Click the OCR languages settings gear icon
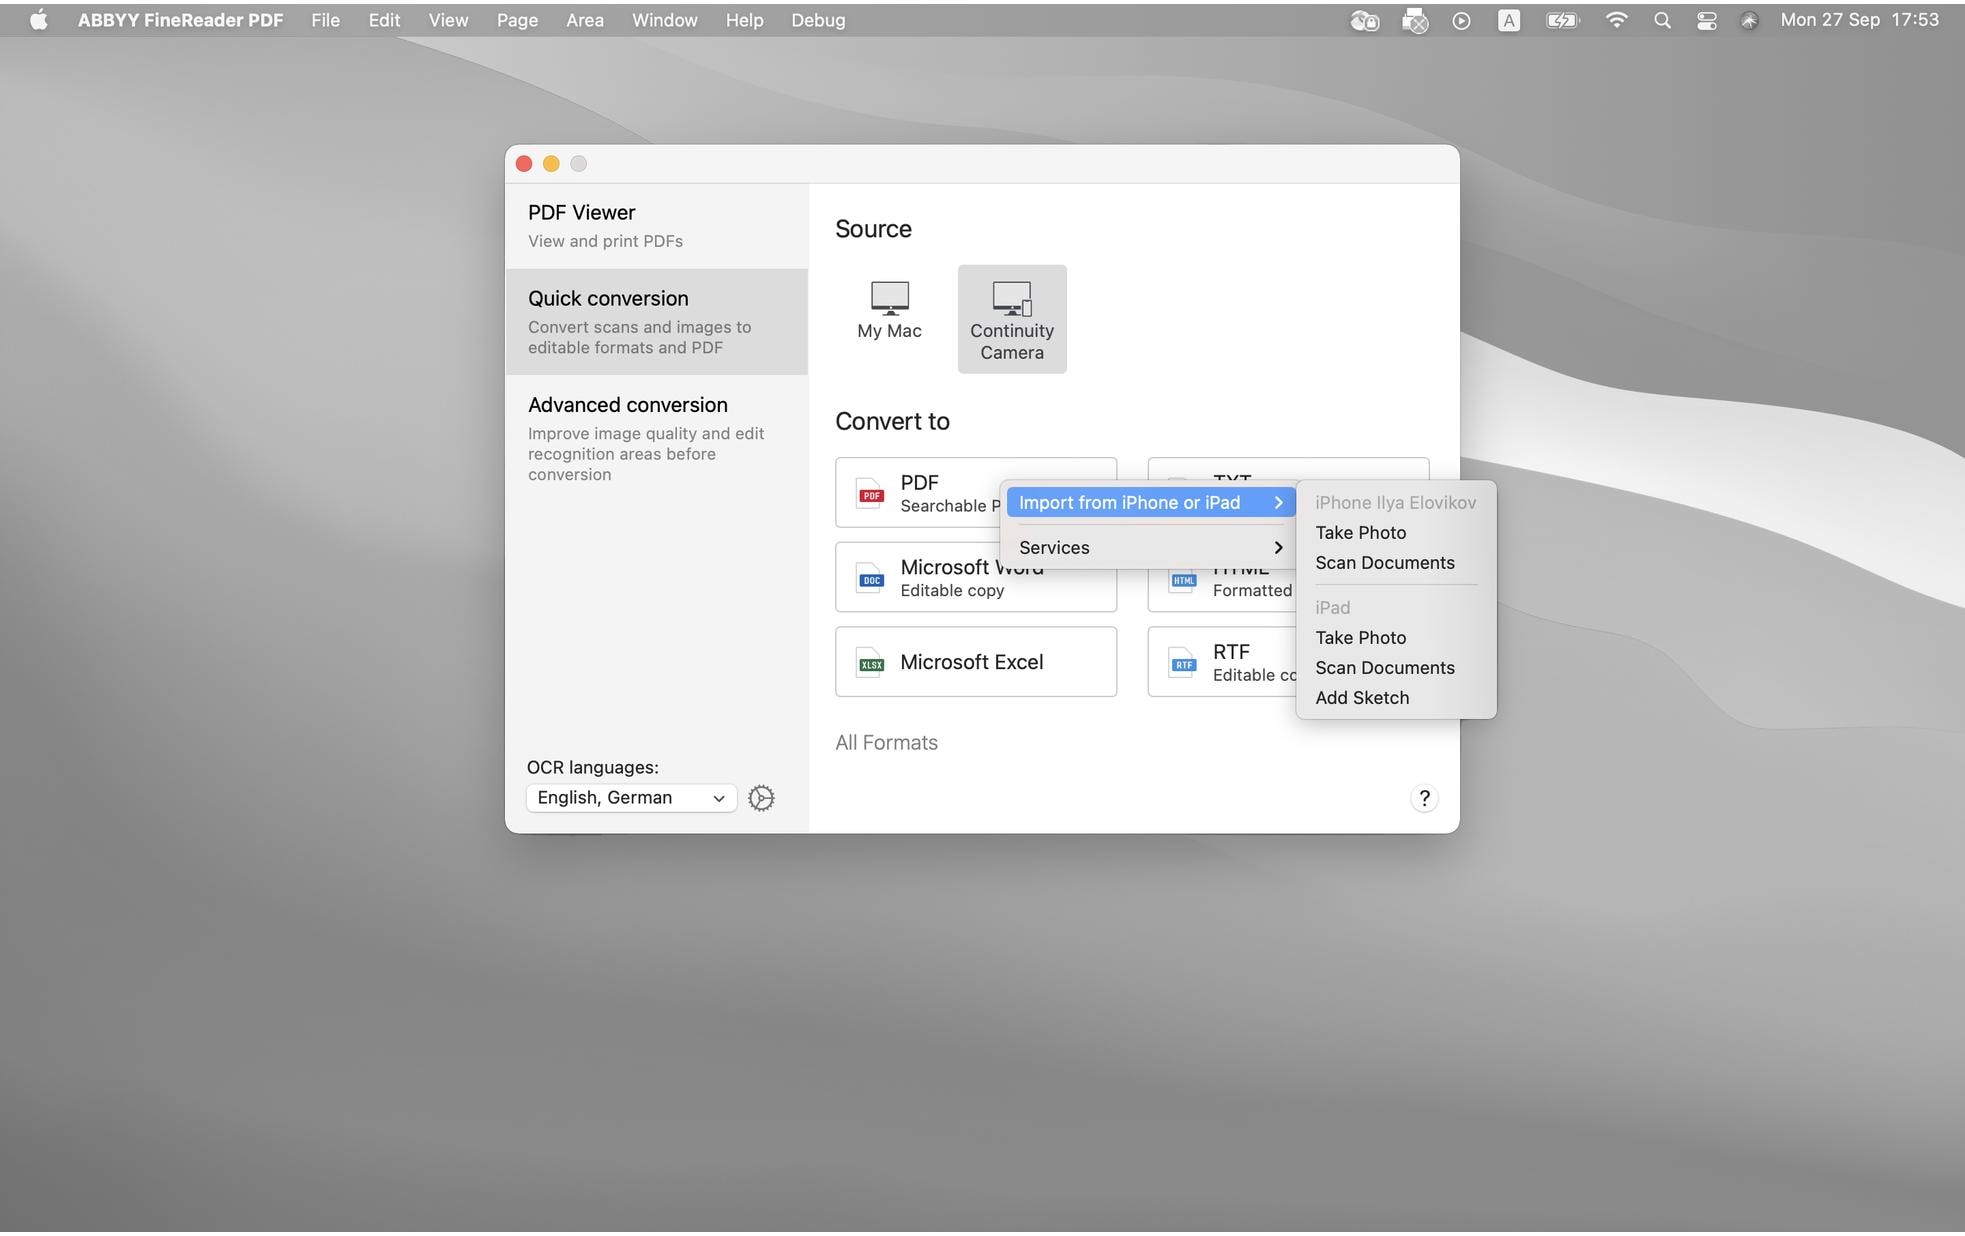The height and width of the screenshot is (1236, 1965). tap(762, 797)
